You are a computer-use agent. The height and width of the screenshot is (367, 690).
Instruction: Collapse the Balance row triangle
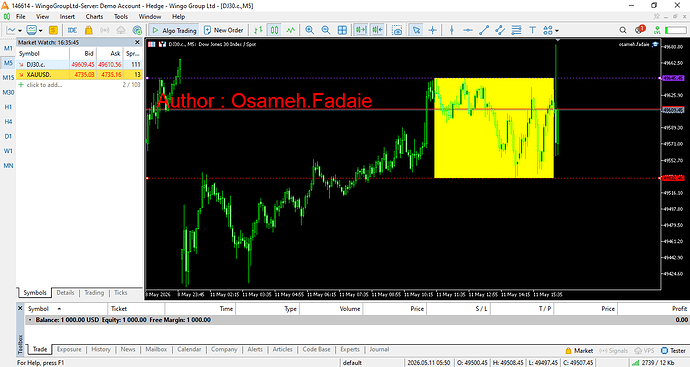pos(30,320)
